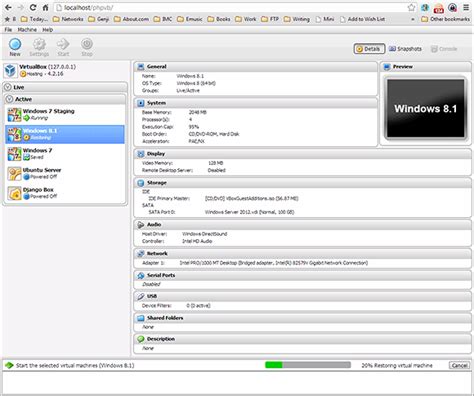Image resolution: width=474 pixels, height=396 pixels.
Task: Open the Other bookmarks folder
Action: click(x=445, y=19)
